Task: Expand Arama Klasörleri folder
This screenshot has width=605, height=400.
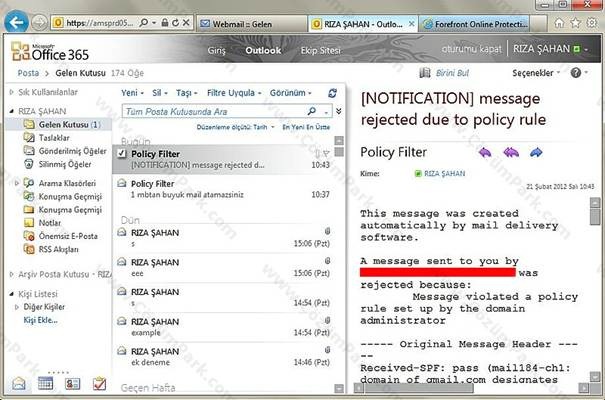Action: tap(17, 183)
